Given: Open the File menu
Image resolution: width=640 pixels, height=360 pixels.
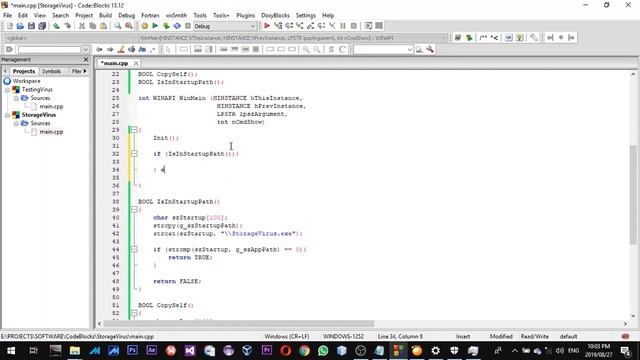Looking at the screenshot, I should tap(7, 15).
